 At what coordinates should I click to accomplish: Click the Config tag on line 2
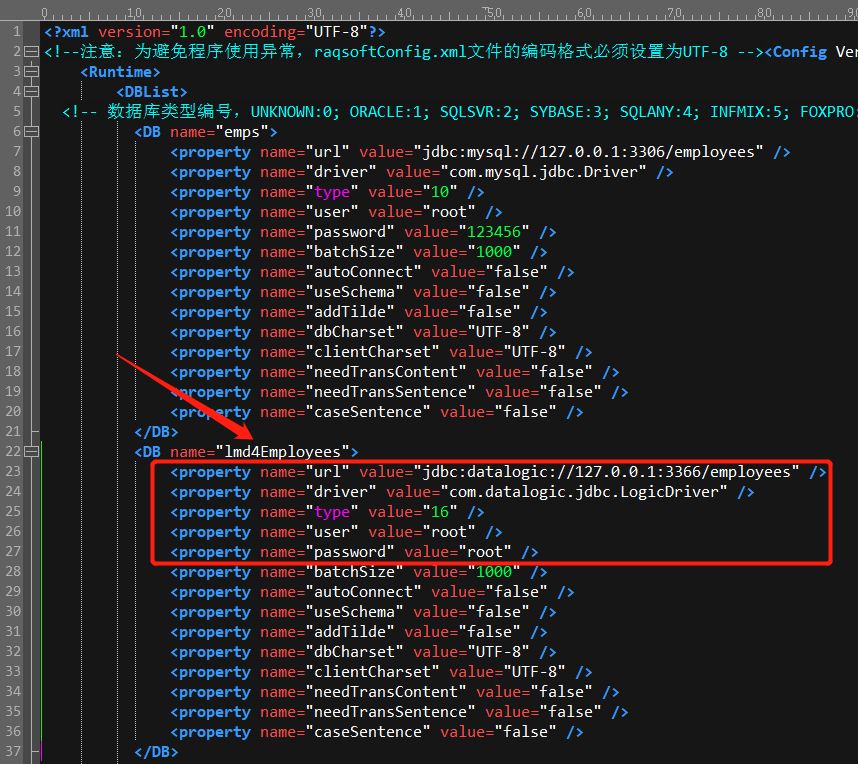pyautogui.click(x=796, y=52)
